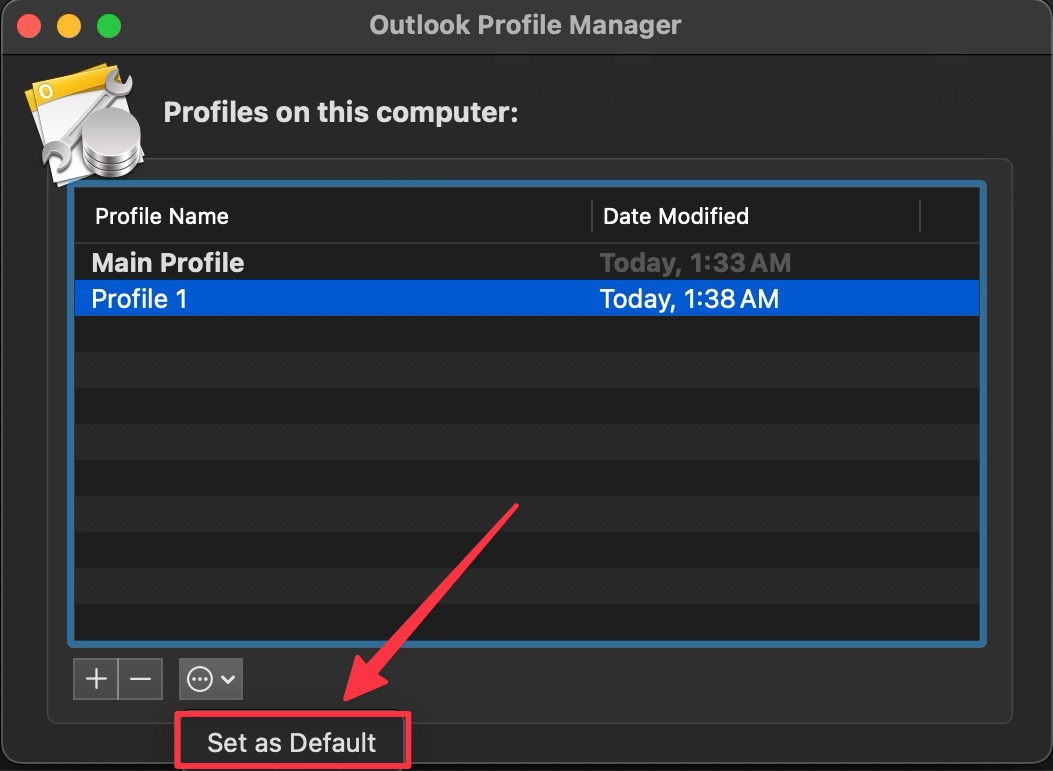Click the Today, 1:38 AM date cell

point(689,298)
